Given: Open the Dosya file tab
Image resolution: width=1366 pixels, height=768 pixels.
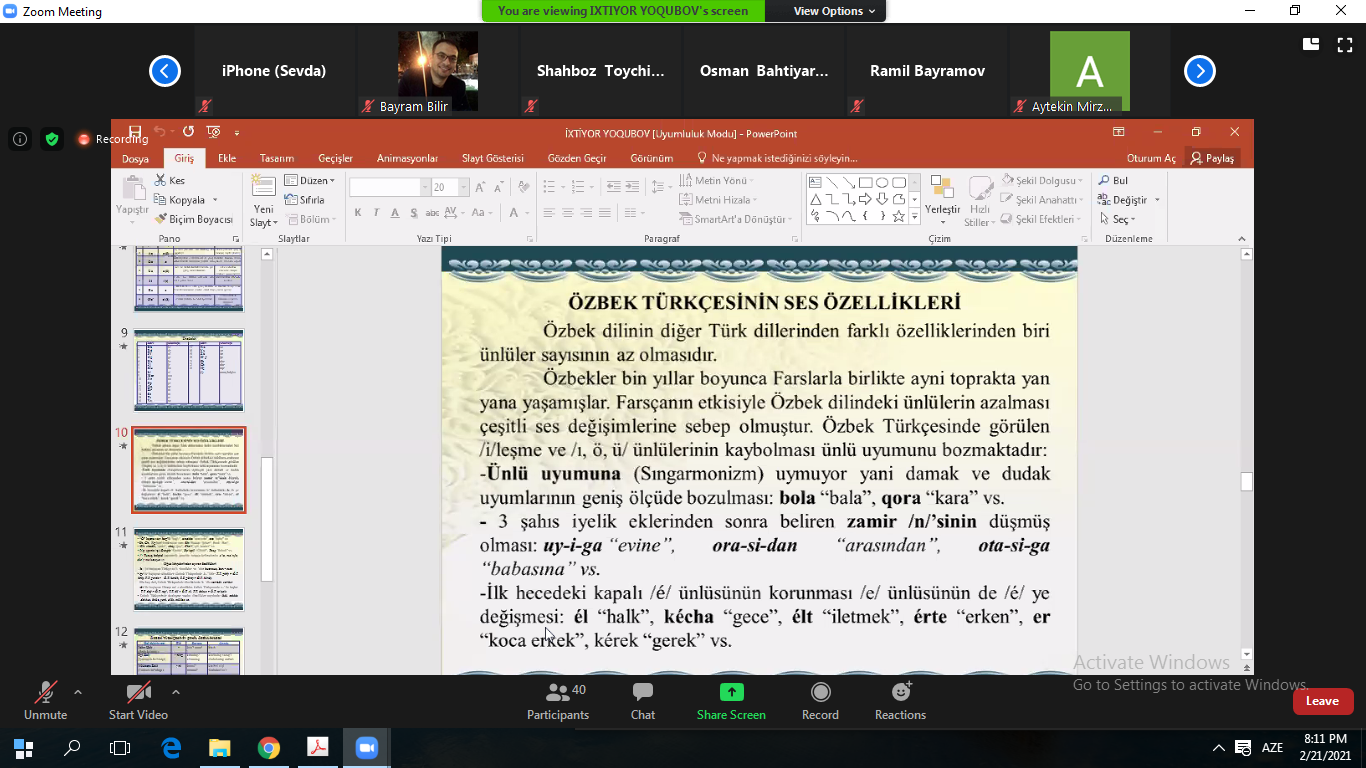Looking at the screenshot, I should coord(135,158).
